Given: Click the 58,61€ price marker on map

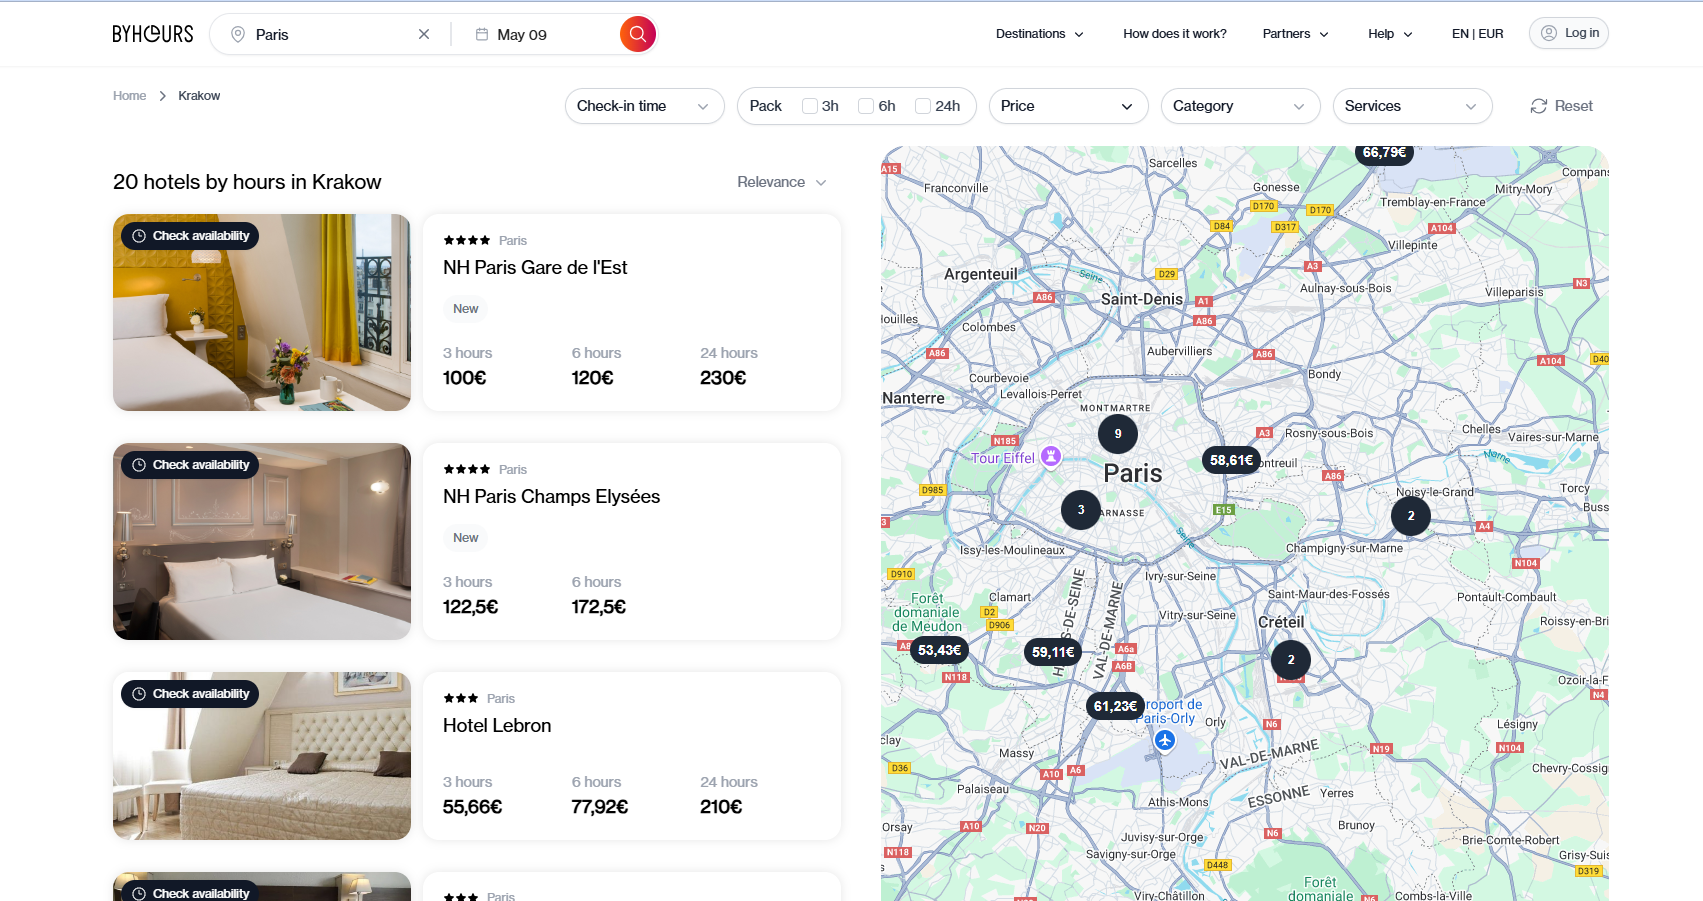Looking at the screenshot, I should pos(1231,460).
